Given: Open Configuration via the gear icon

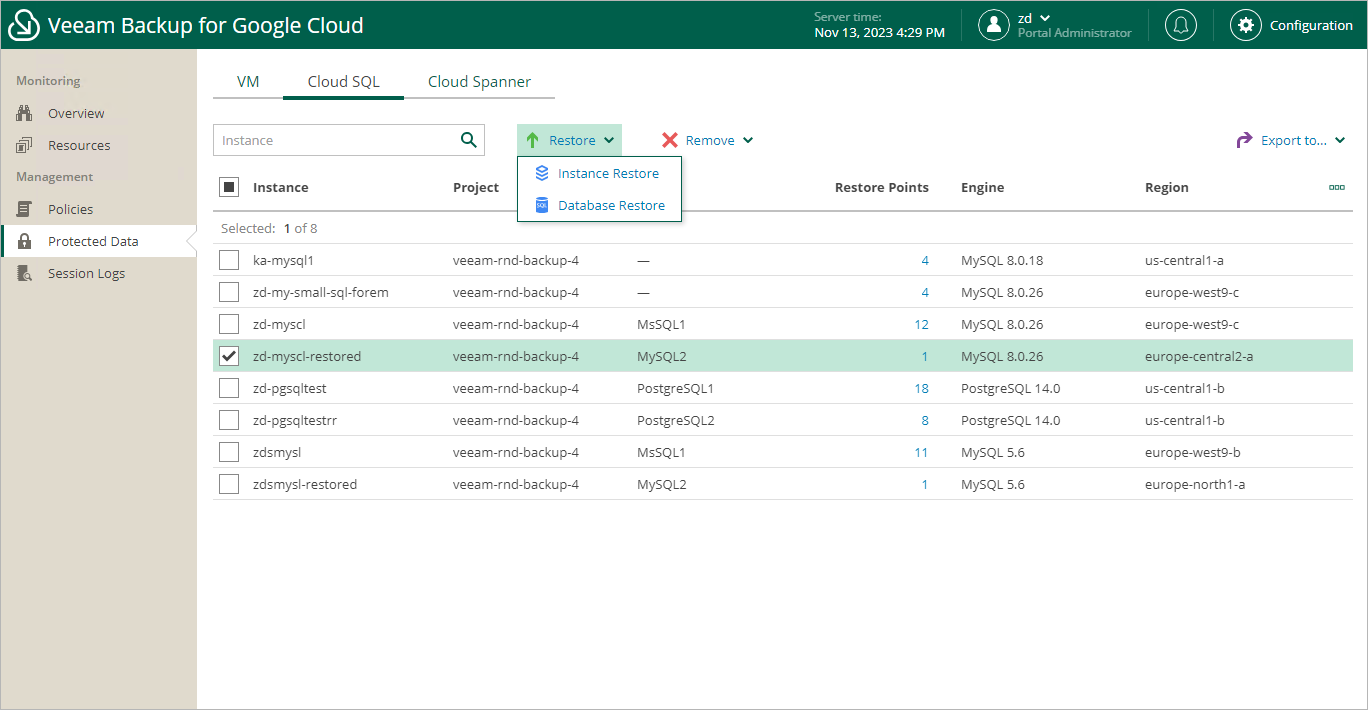Looking at the screenshot, I should pyautogui.click(x=1245, y=25).
